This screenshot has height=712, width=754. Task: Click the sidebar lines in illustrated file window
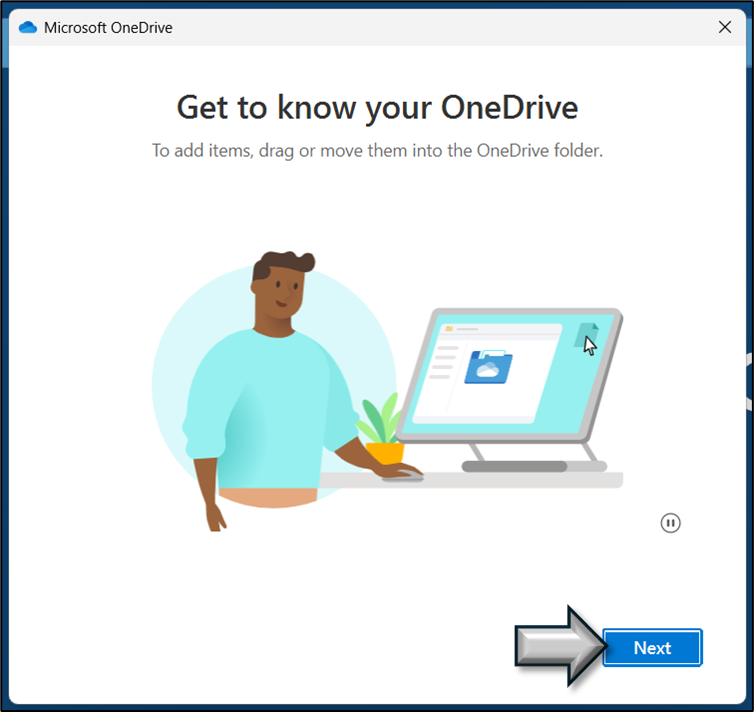[443, 362]
